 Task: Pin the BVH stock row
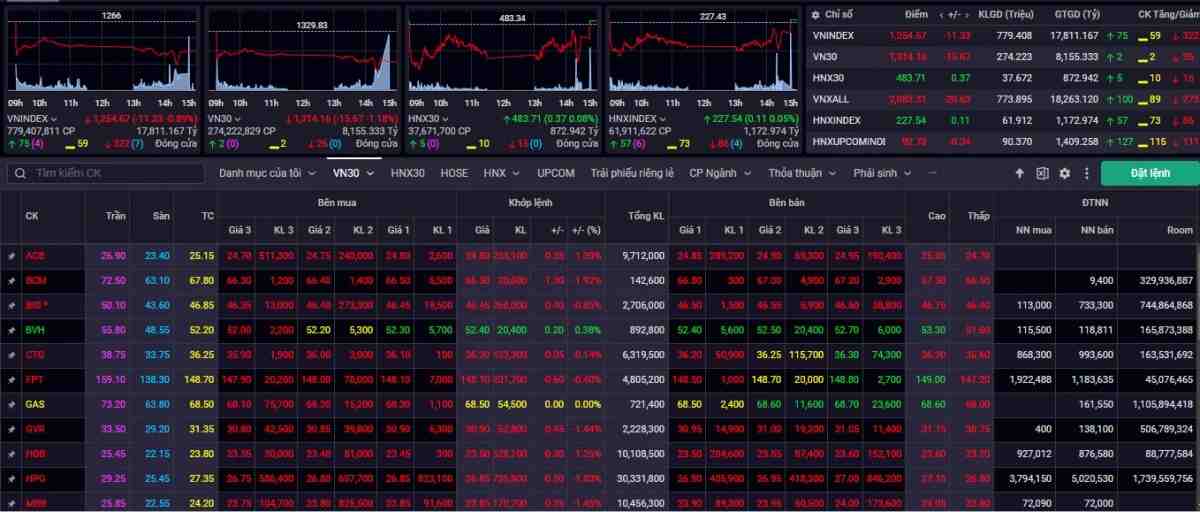pyautogui.click(x=11, y=329)
